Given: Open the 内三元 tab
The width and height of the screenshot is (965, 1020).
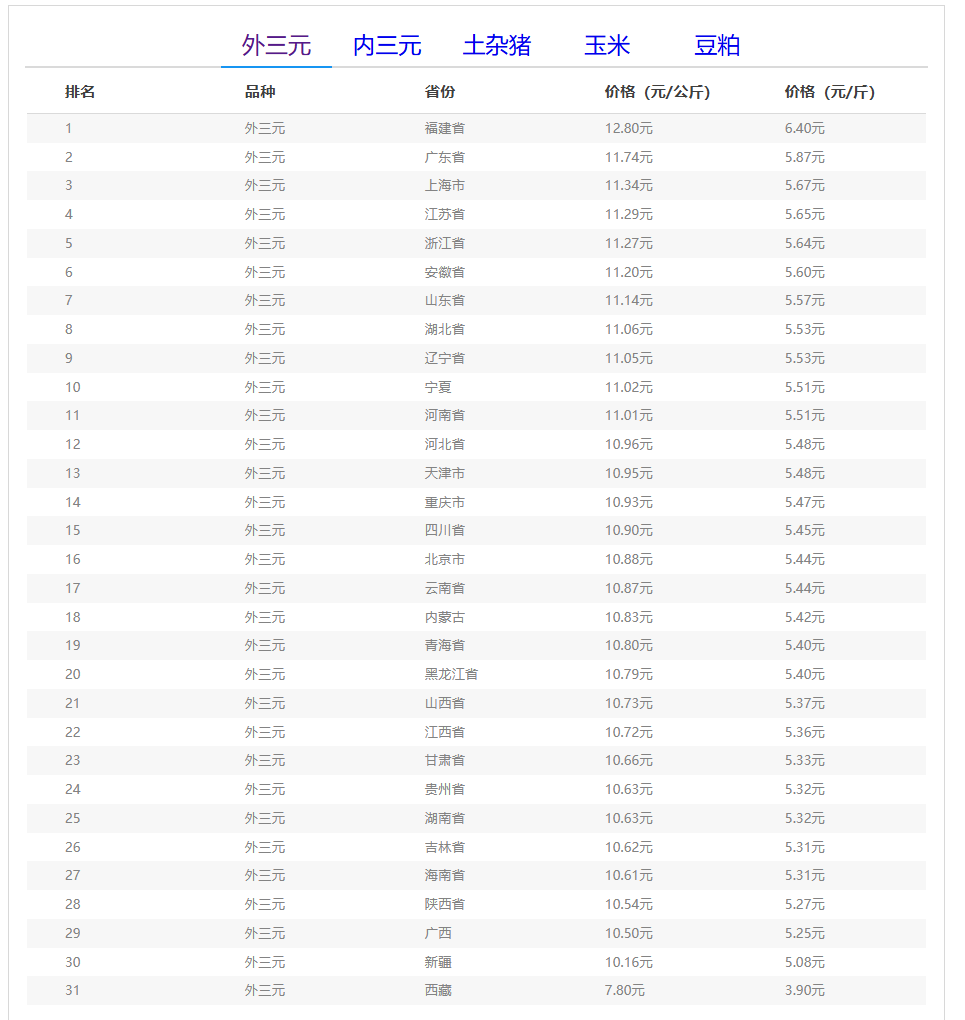Looking at the screenshot, I should [x=387, y=46].
